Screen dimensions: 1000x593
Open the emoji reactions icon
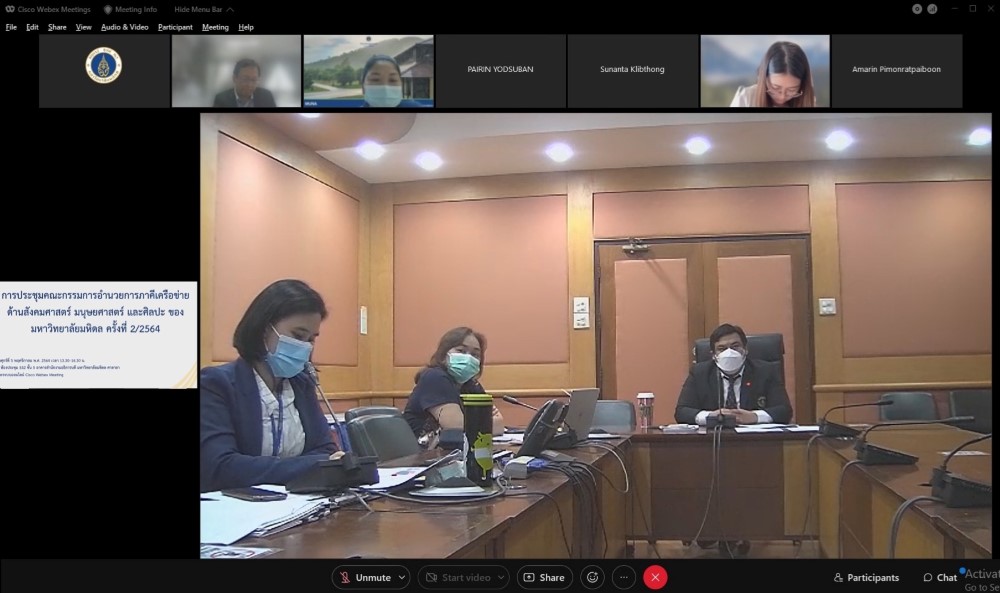tap(593, 577)
